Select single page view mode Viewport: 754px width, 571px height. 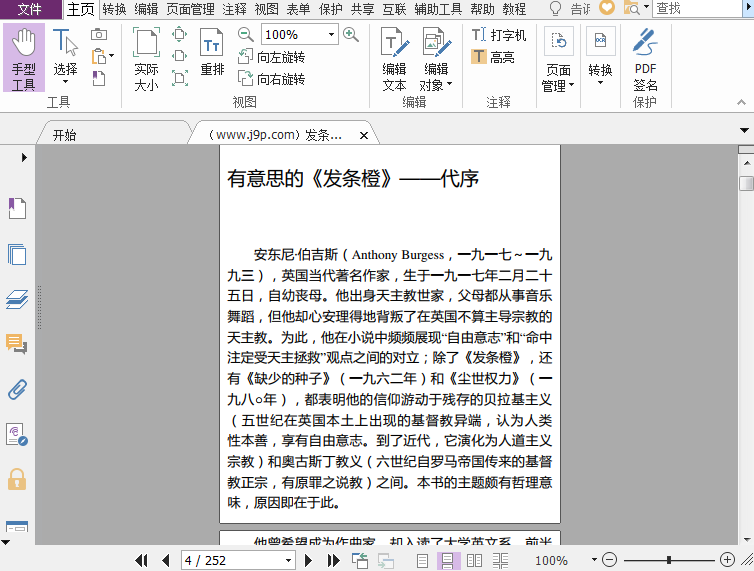(x=422, y=560)
